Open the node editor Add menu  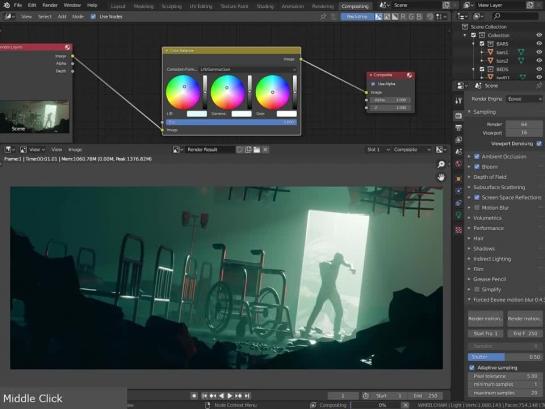click(x=62, y=16)
